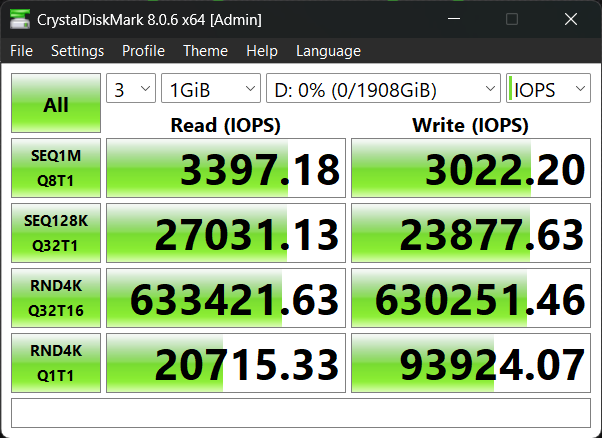
Task: Open the Settings menu
Action: pyautogui.click(x=77, y=51)
